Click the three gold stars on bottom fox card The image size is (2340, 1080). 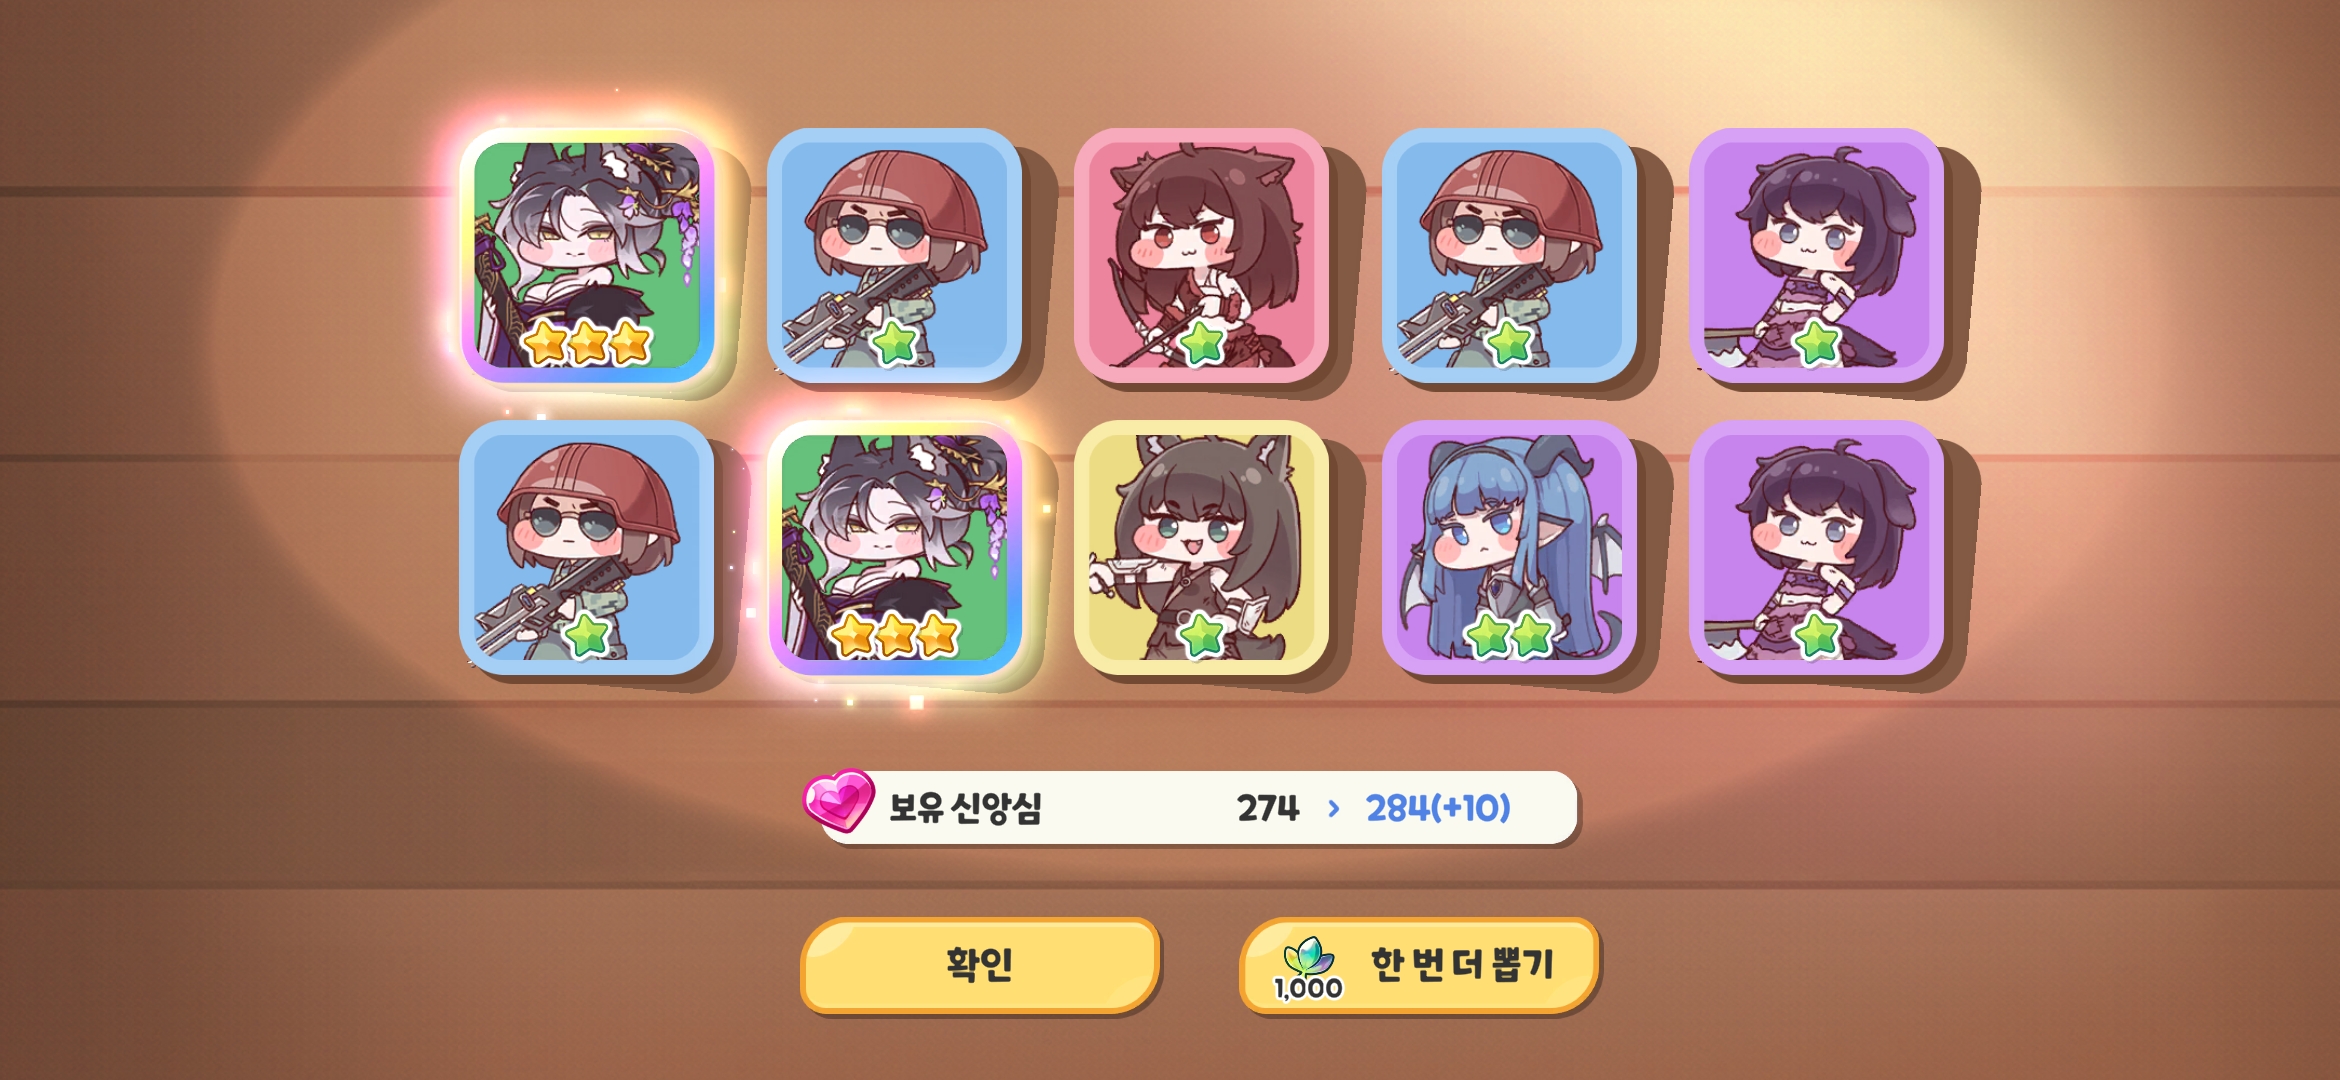point(895,635)
